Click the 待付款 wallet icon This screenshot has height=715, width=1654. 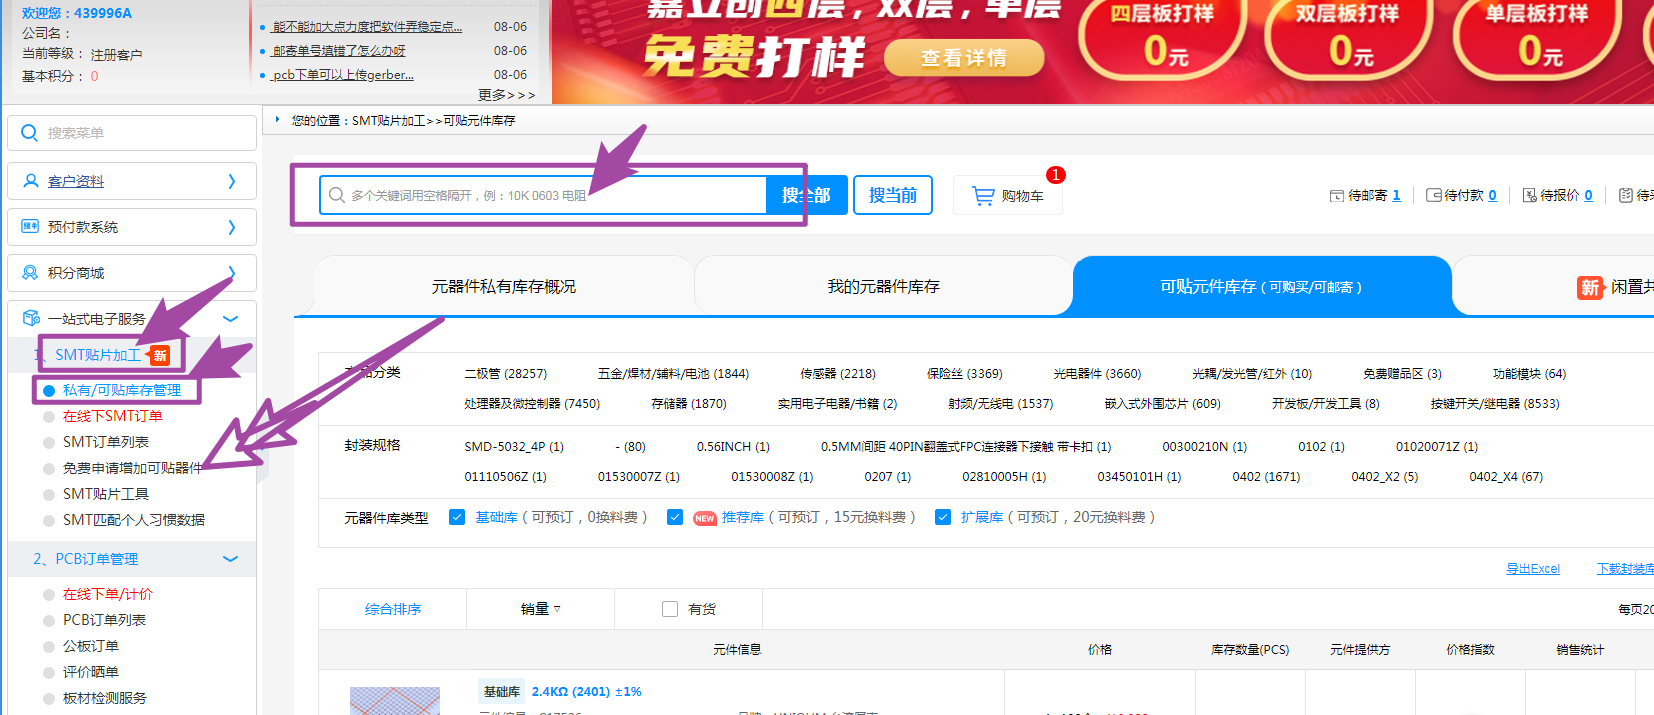(x=1433, y=196)
